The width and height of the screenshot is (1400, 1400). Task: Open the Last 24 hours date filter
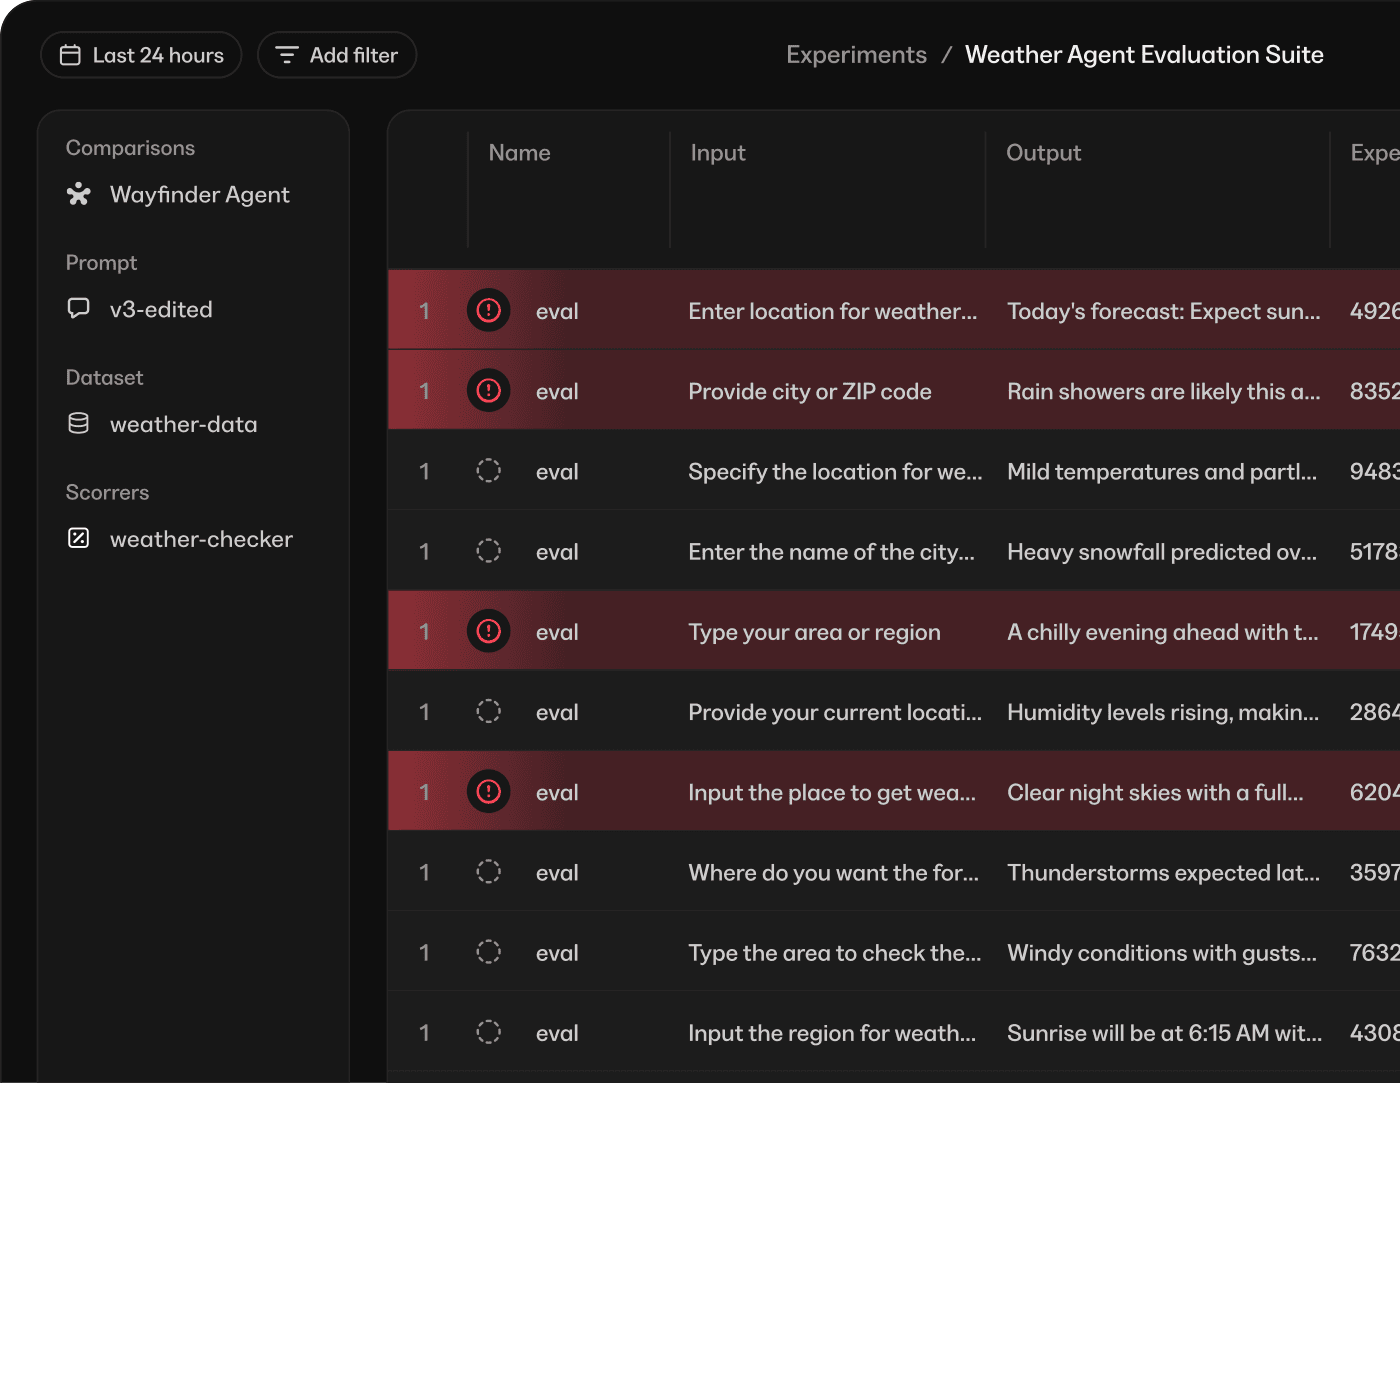click(141, 55)
